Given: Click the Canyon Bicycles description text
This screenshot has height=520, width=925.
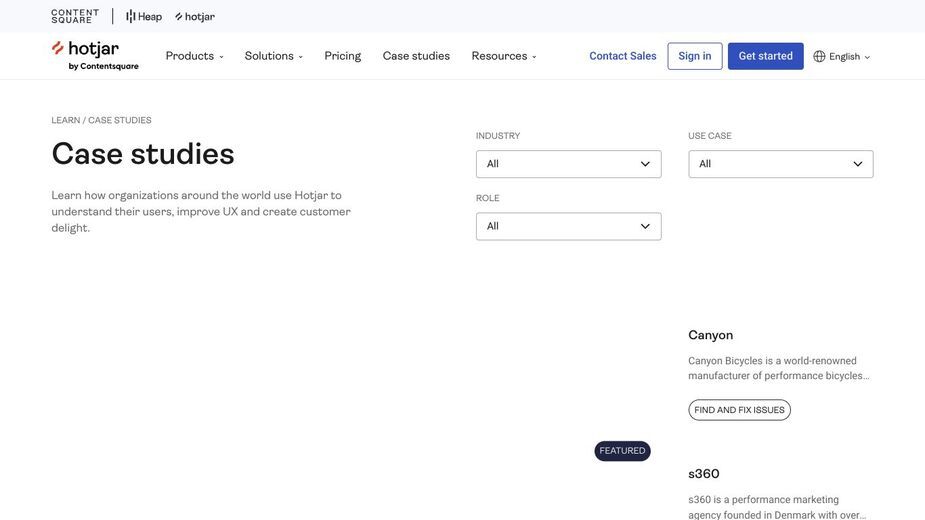Looking at the screenshot, I should tap(778, 368).
